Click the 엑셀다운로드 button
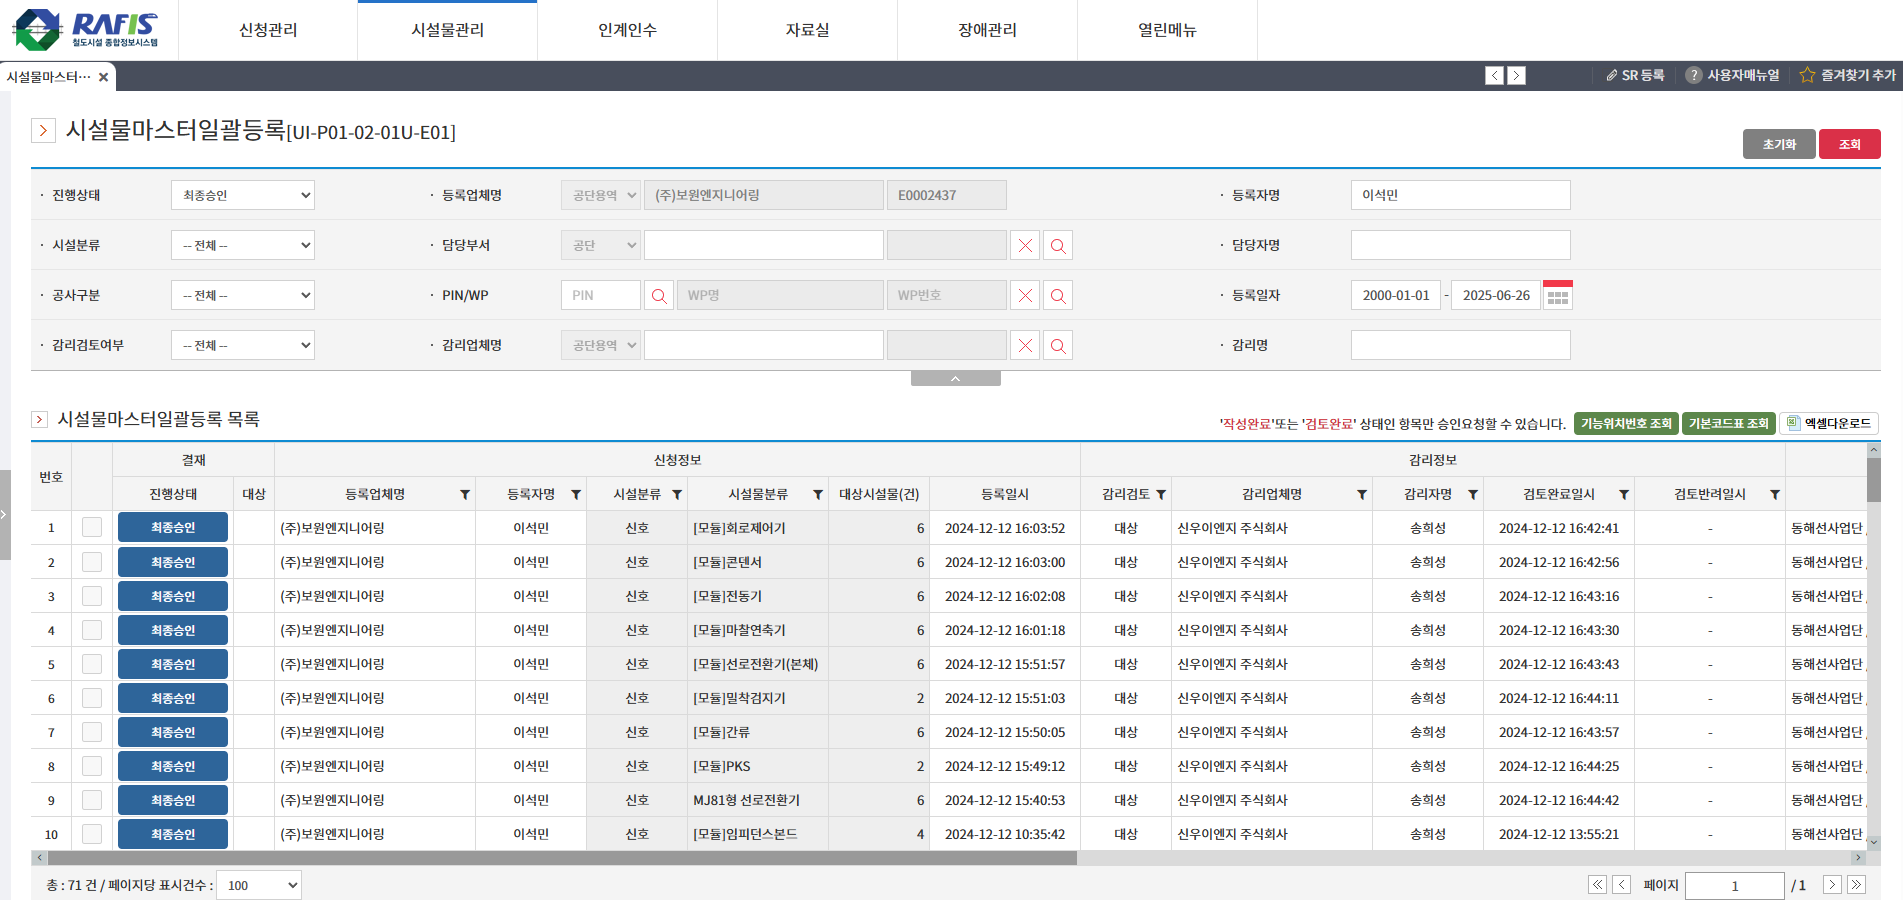 click(x=1829, y=423)
